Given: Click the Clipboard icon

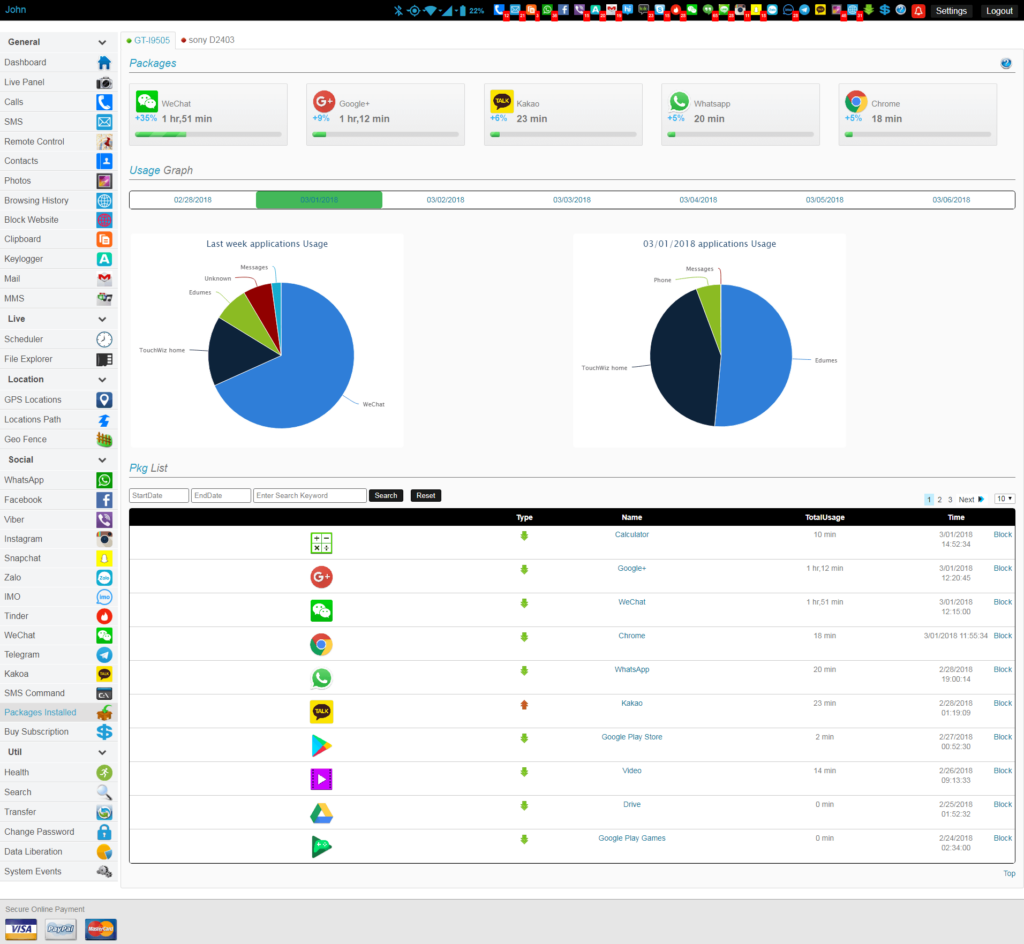Looking at the screenshot, I should coord(104,239).
